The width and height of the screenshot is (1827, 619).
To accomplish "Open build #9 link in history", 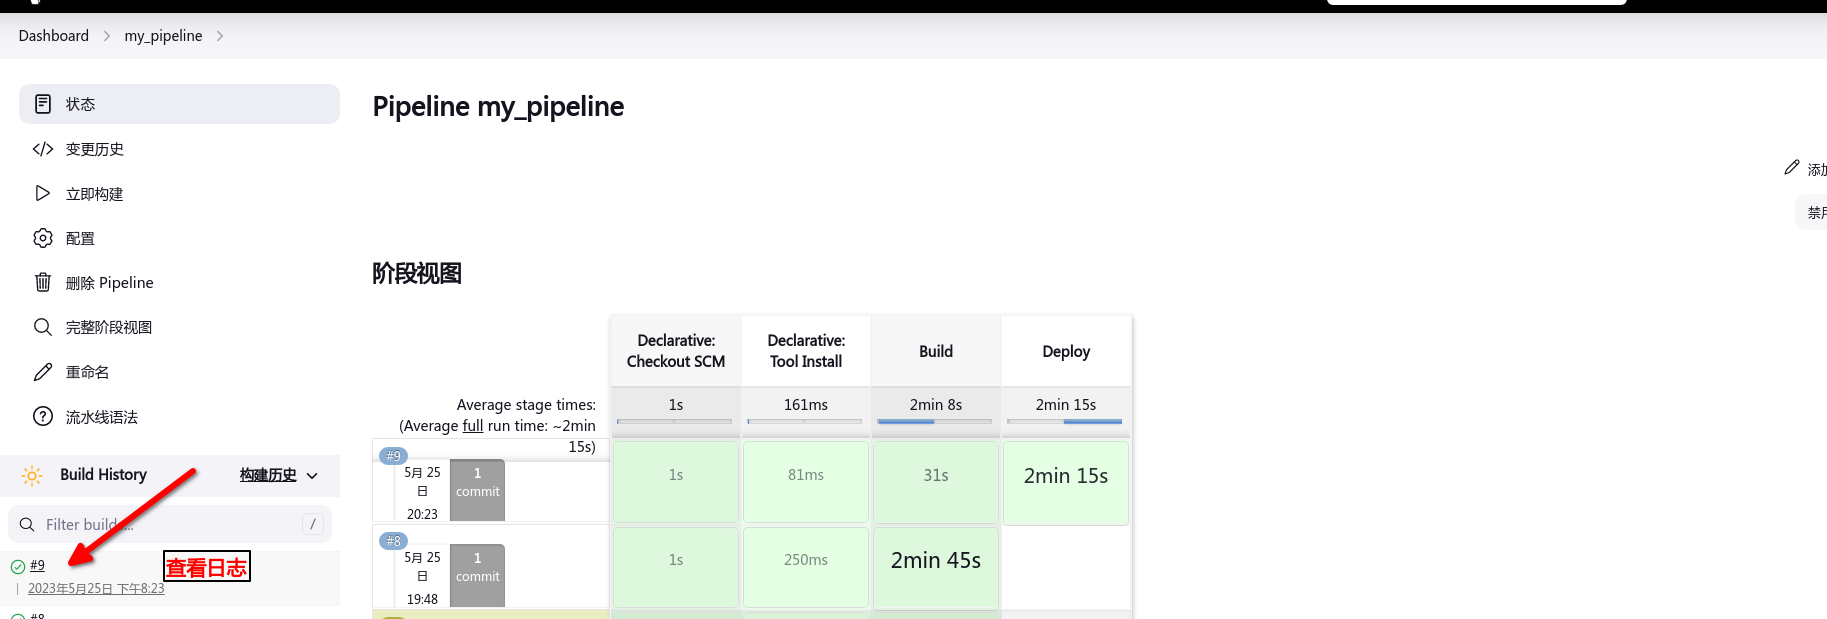I will coord(37,566).
